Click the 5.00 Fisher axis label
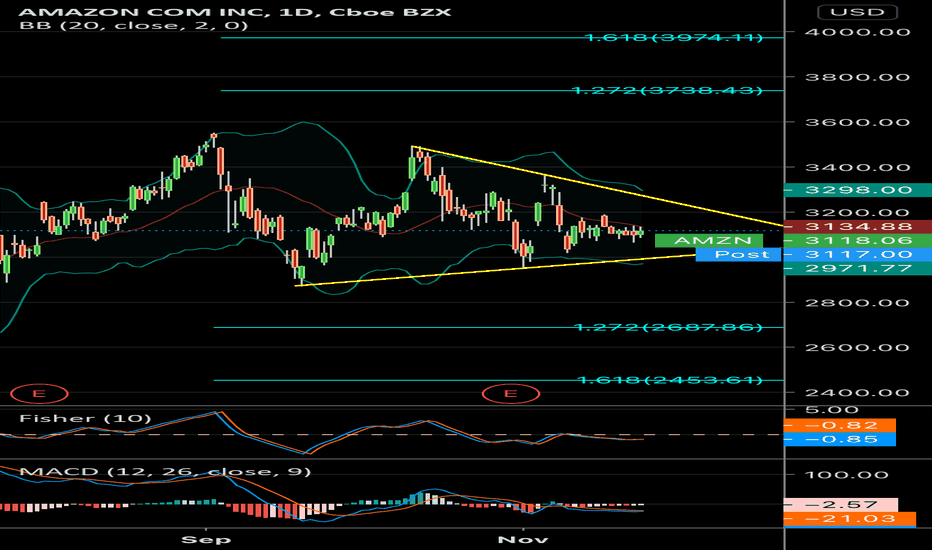This screenshot has width=932, height=550. point(832,410)
